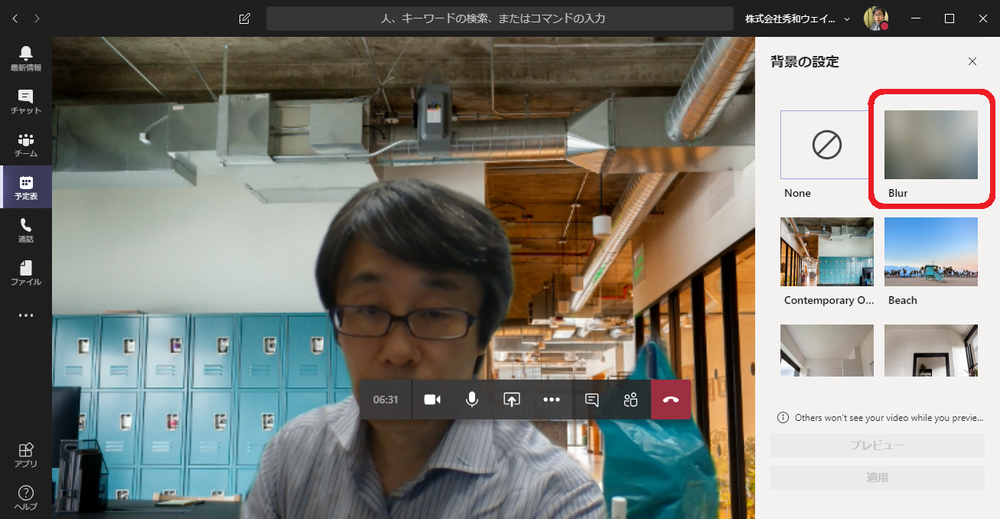This screenshot has width=1000, height=519.
Task: Click the info icon beside preview notice
Action: [783, 418]
